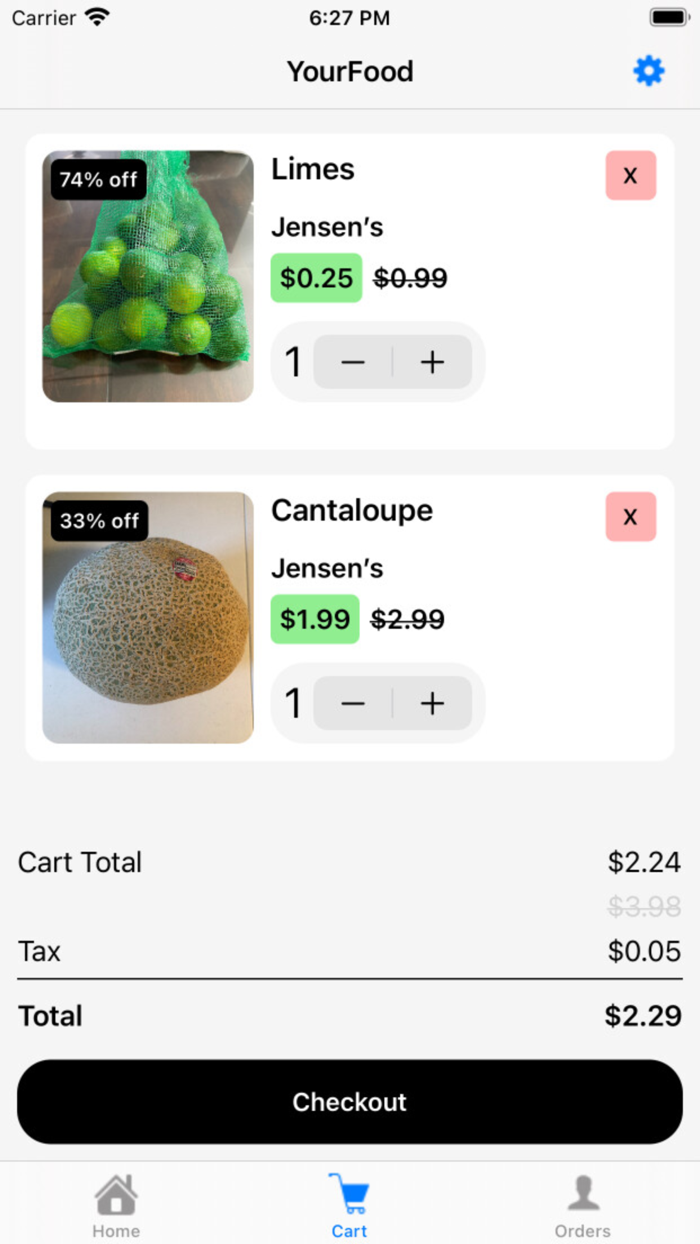Open the Limes product photo
This screenshot has height=1244, width=700.
tap(147, 277)
